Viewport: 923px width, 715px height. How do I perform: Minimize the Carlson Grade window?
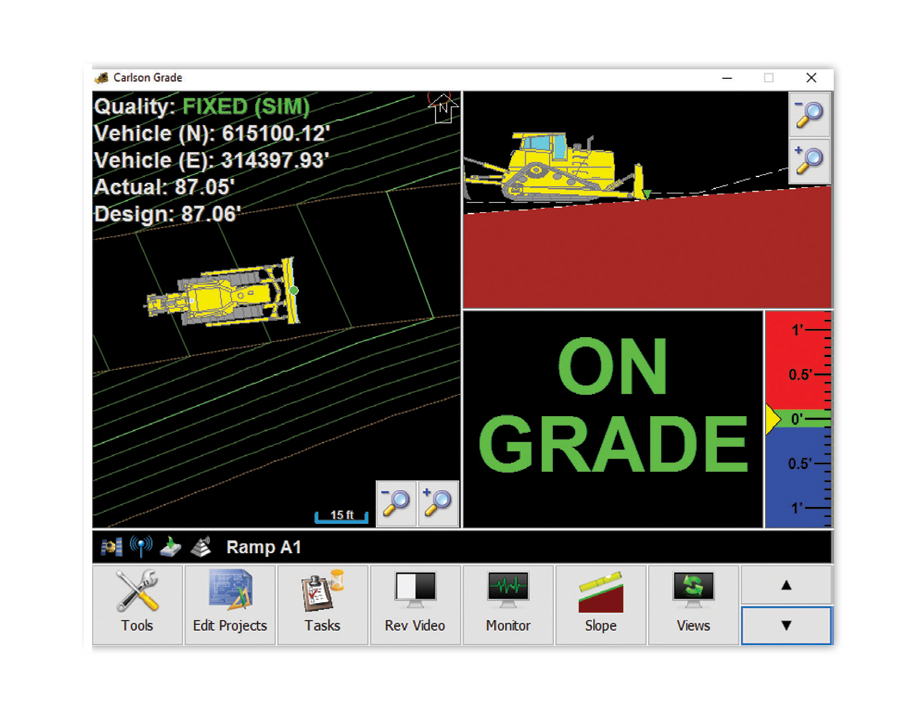pos(727,78)
